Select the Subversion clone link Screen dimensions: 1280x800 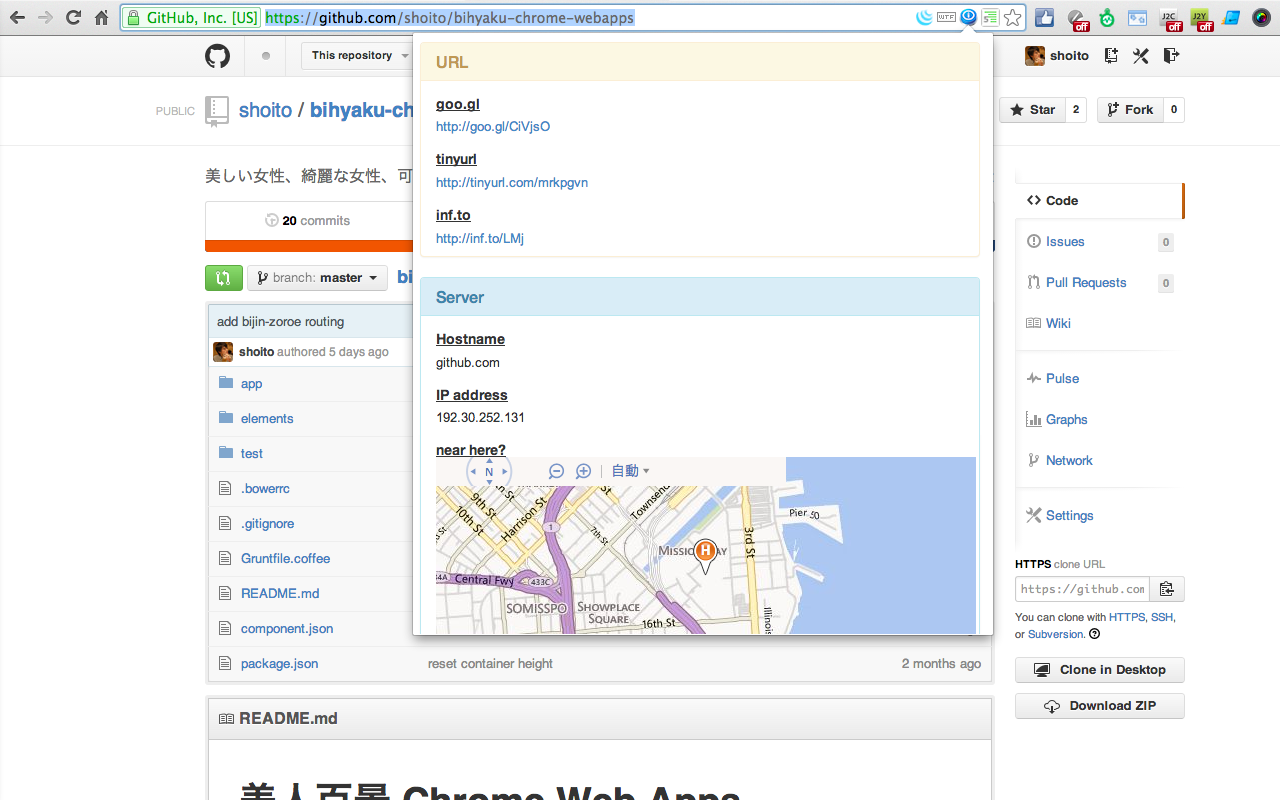[x=1056, y=635]
